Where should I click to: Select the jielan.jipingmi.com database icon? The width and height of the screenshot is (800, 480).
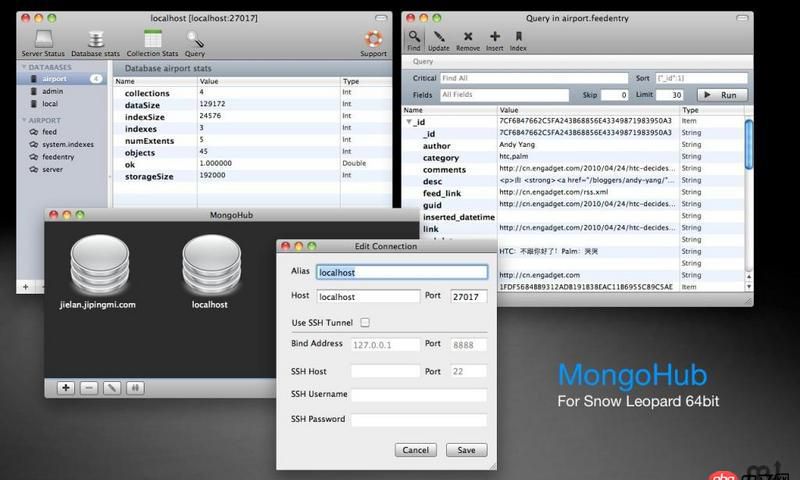[x=99, y=264]
